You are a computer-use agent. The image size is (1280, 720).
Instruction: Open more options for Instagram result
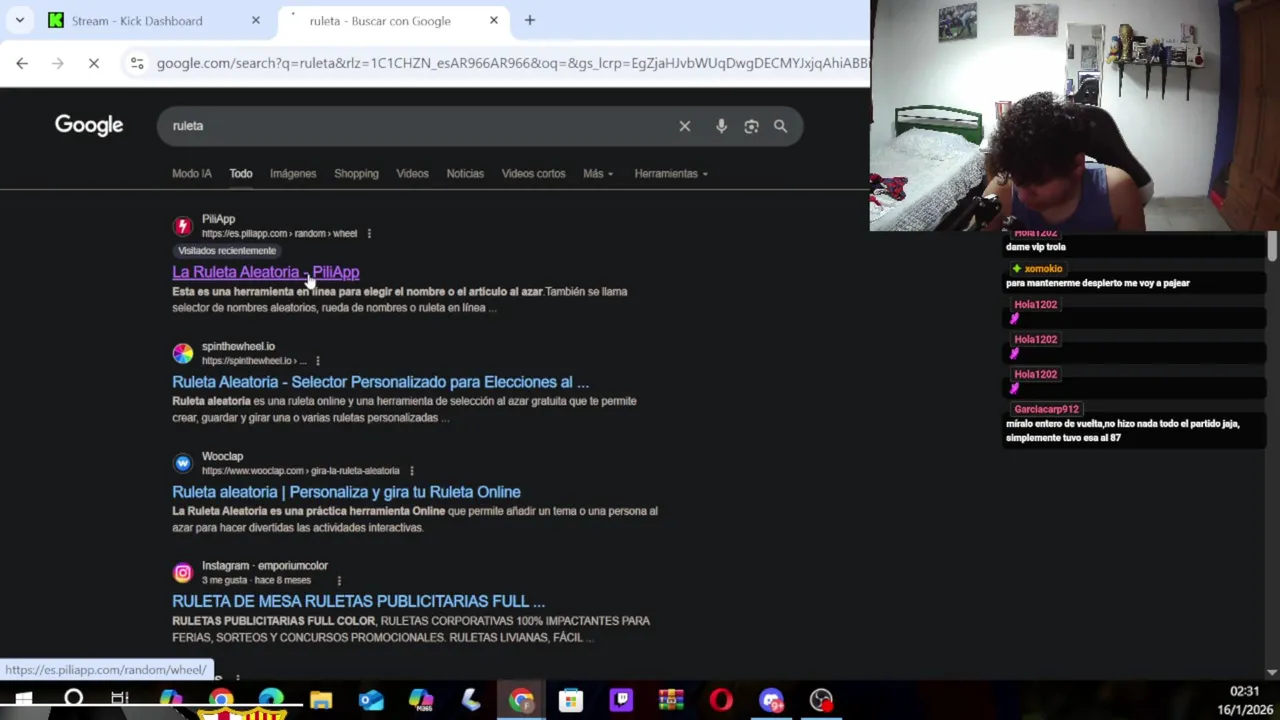click(339, 580)
